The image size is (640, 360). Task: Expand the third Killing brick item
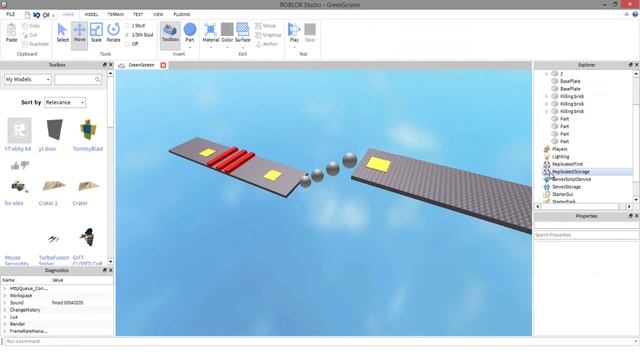pos(546,111)
